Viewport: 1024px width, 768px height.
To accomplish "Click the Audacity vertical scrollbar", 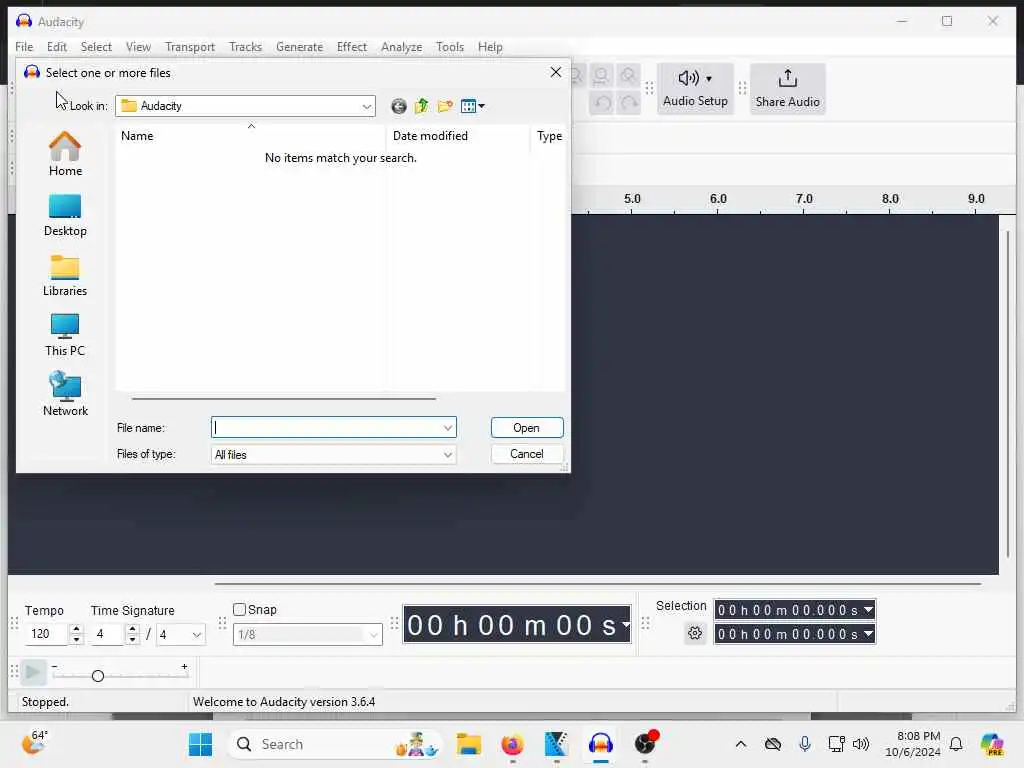I will (x=1008, y=392).
